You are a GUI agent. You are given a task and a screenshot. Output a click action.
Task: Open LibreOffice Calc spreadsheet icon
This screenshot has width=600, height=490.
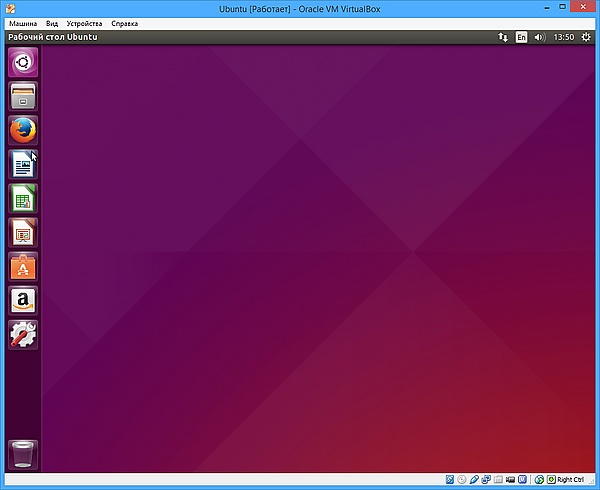coord(22,198)
